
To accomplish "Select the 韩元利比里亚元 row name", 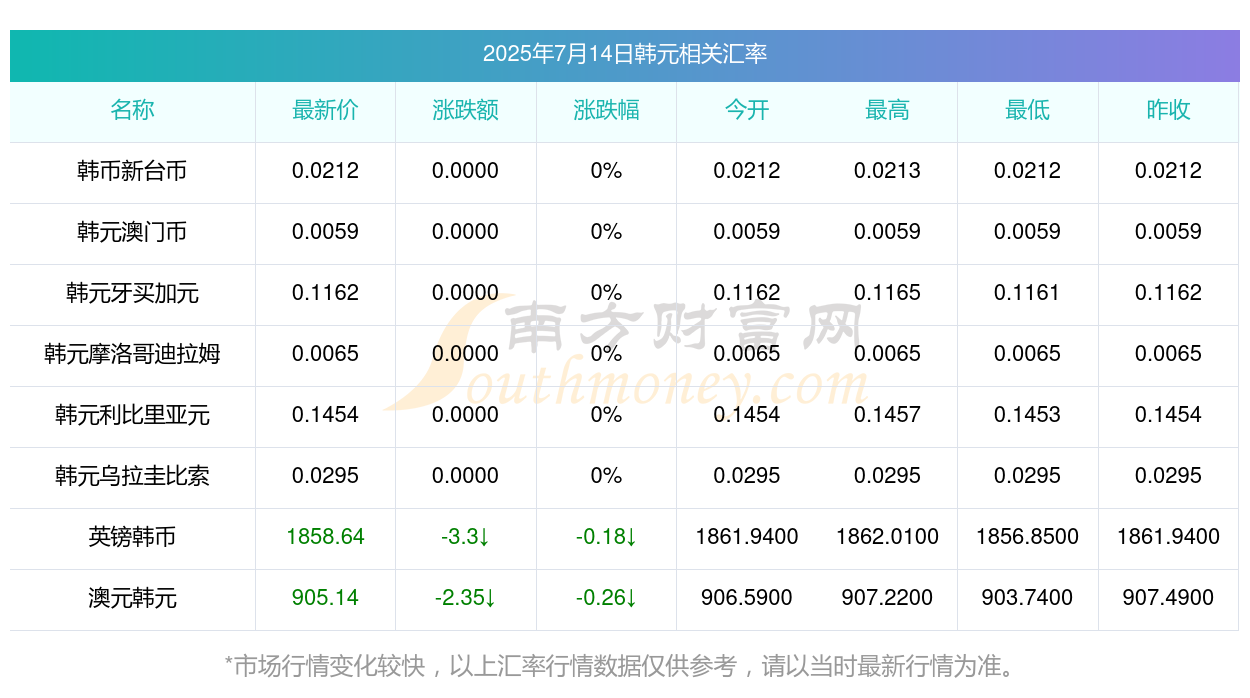I will pos(132,415).
